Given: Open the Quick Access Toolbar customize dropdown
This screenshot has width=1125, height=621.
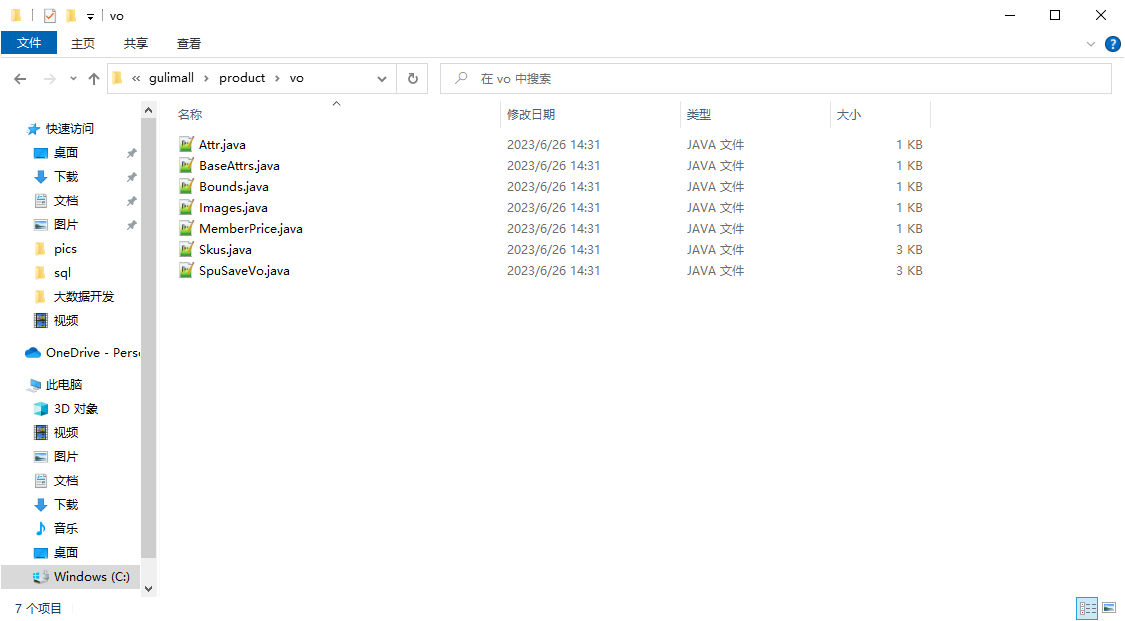Looking at the screenshot, I should coord(90,16).
